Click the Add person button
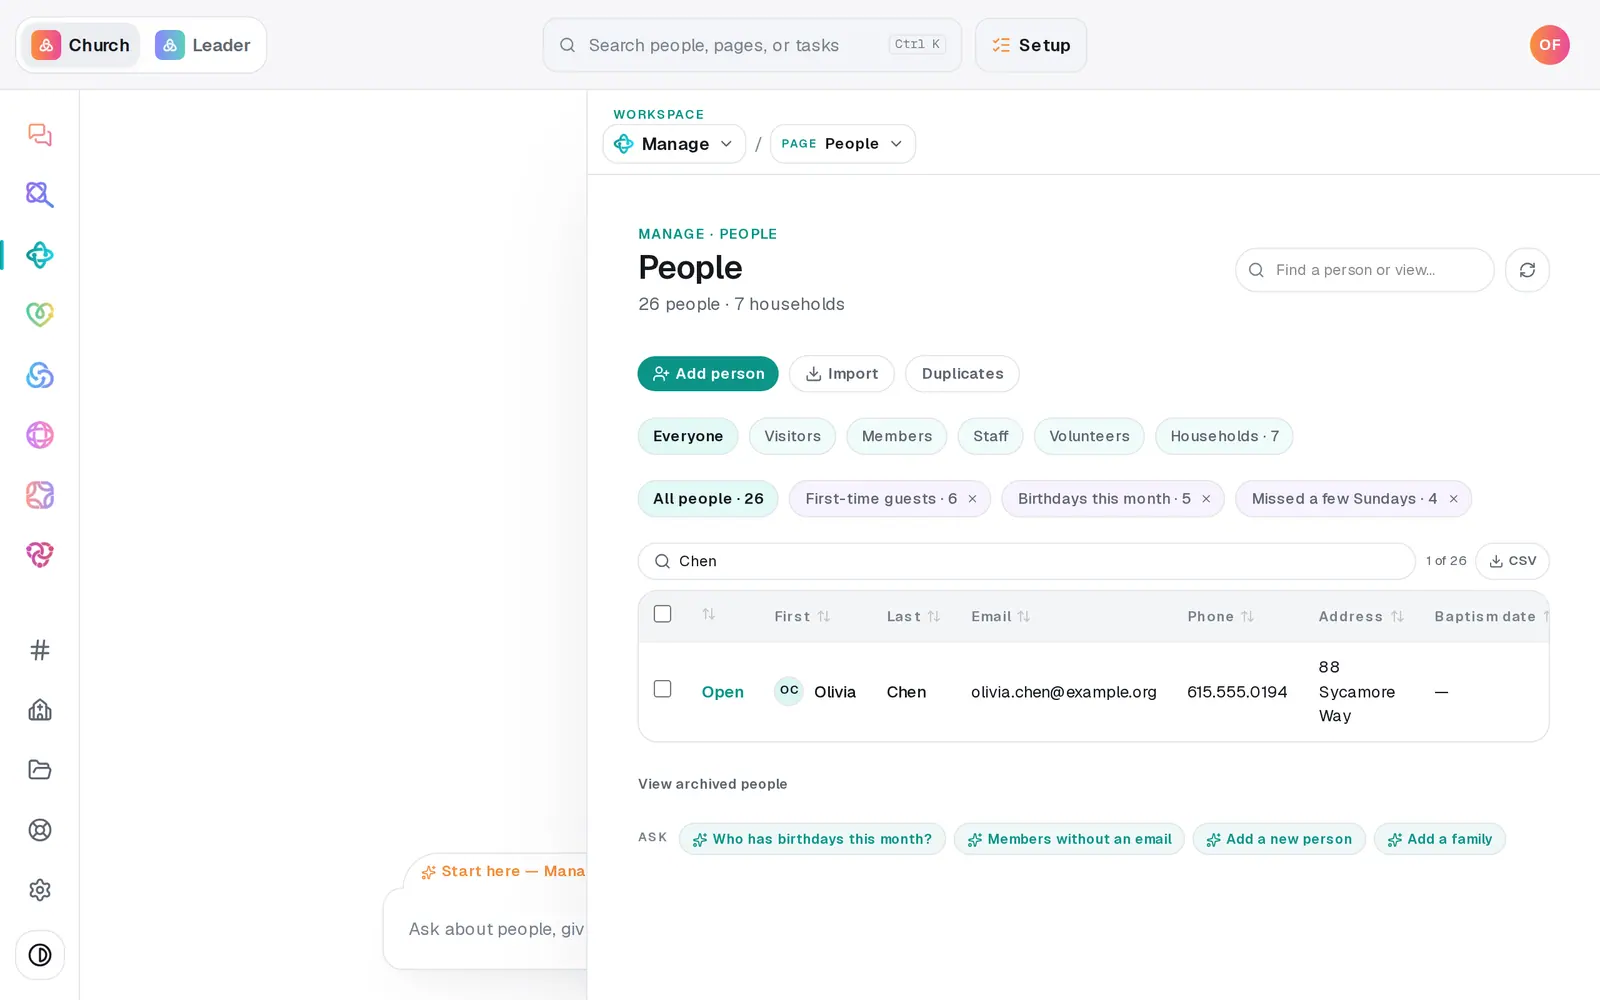 point(708,374)
